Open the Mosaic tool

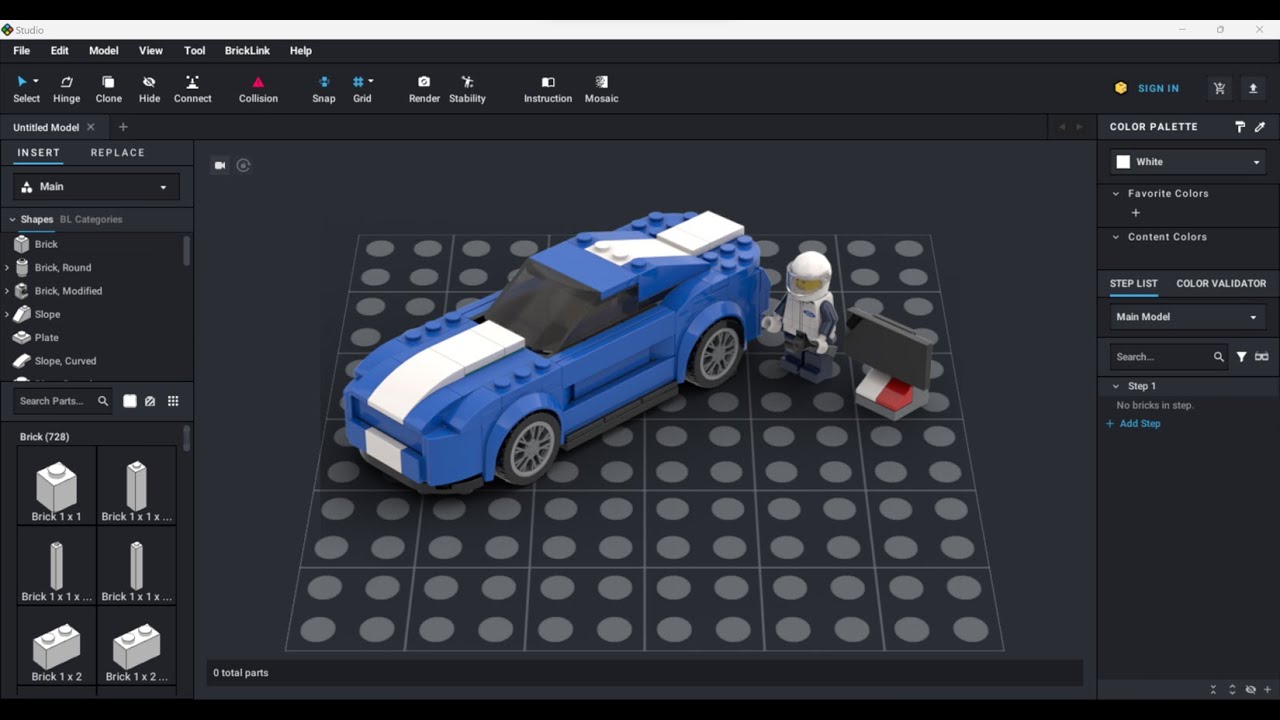coord(601,89)
